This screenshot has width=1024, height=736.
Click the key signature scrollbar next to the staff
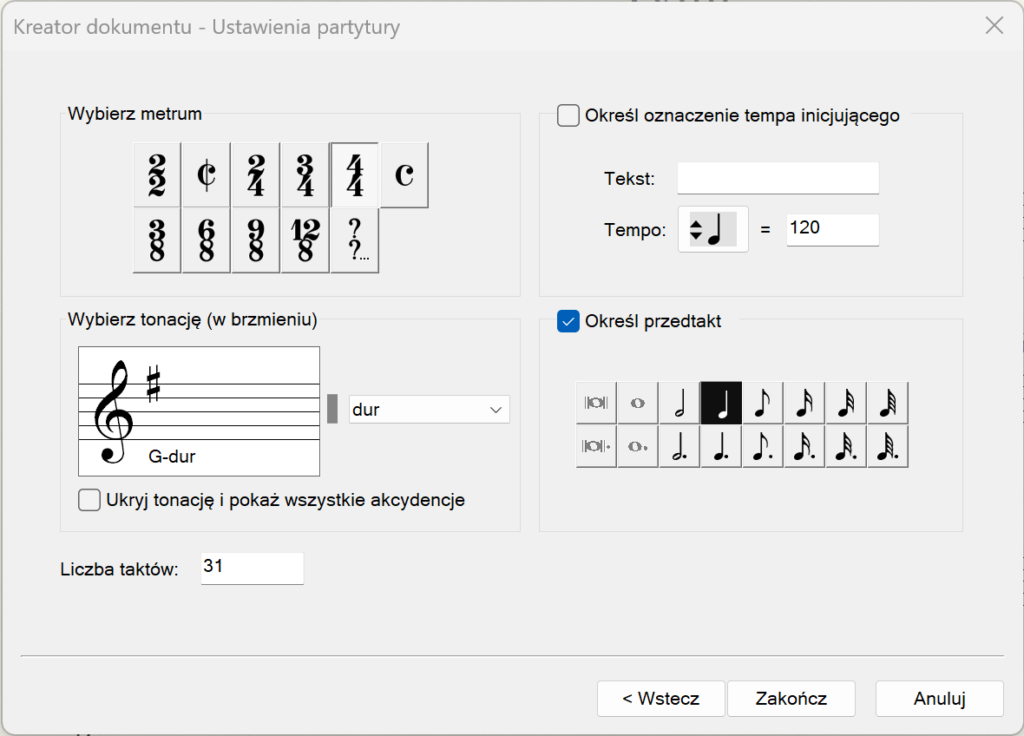(333, 409)
